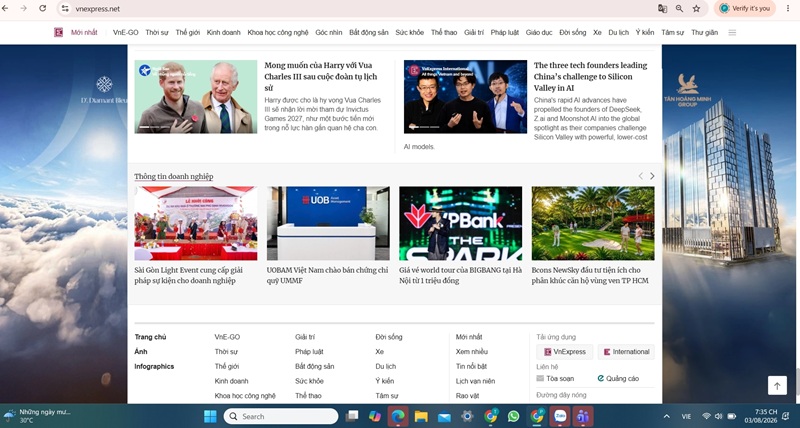The width and height of the screenshot is (800, 428).
Task: Click the AI tech founders thumbnail
Action: point(465,97)
